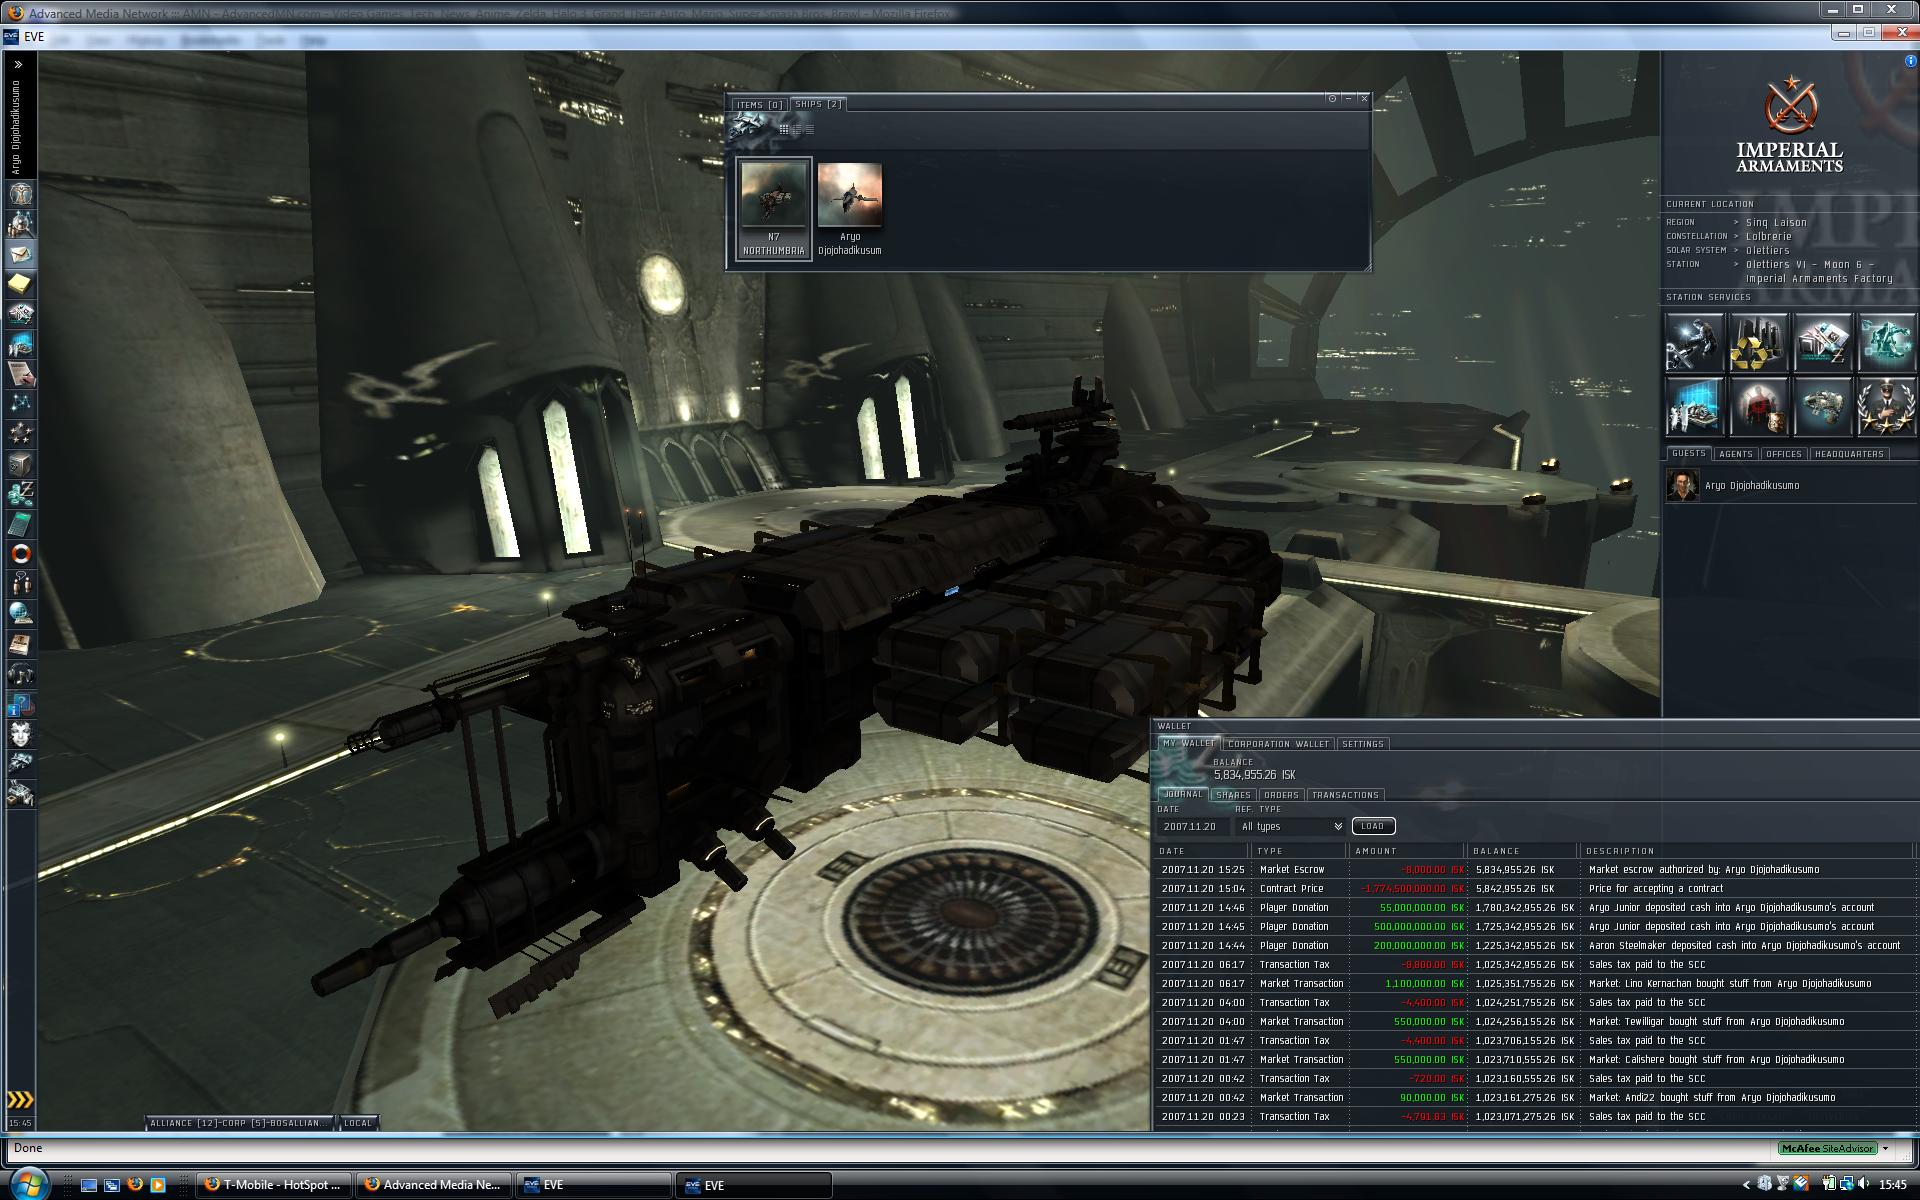Expand the sidebar with the double chevron
The height and width of the screenshot is (1200, 1920).
(x=18, y=64)
